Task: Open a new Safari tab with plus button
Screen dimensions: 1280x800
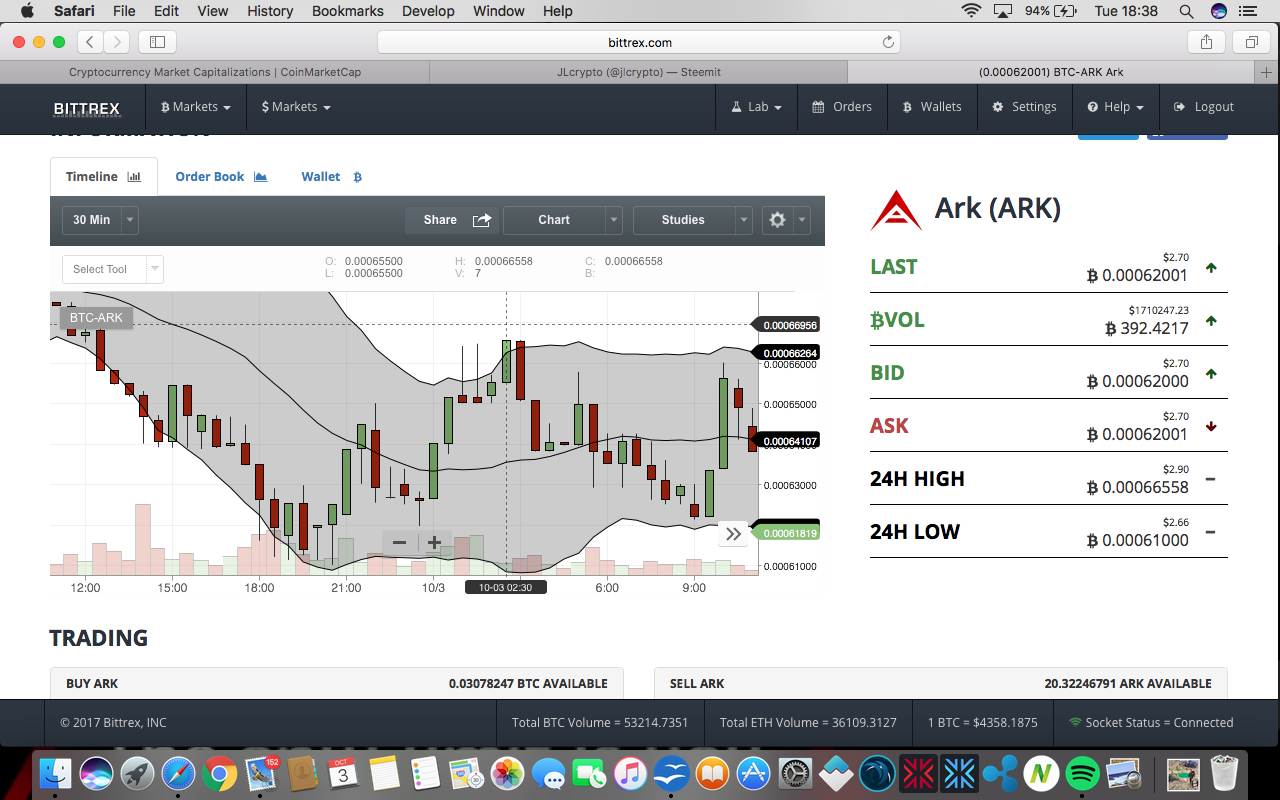Action: pos(1267,72)
